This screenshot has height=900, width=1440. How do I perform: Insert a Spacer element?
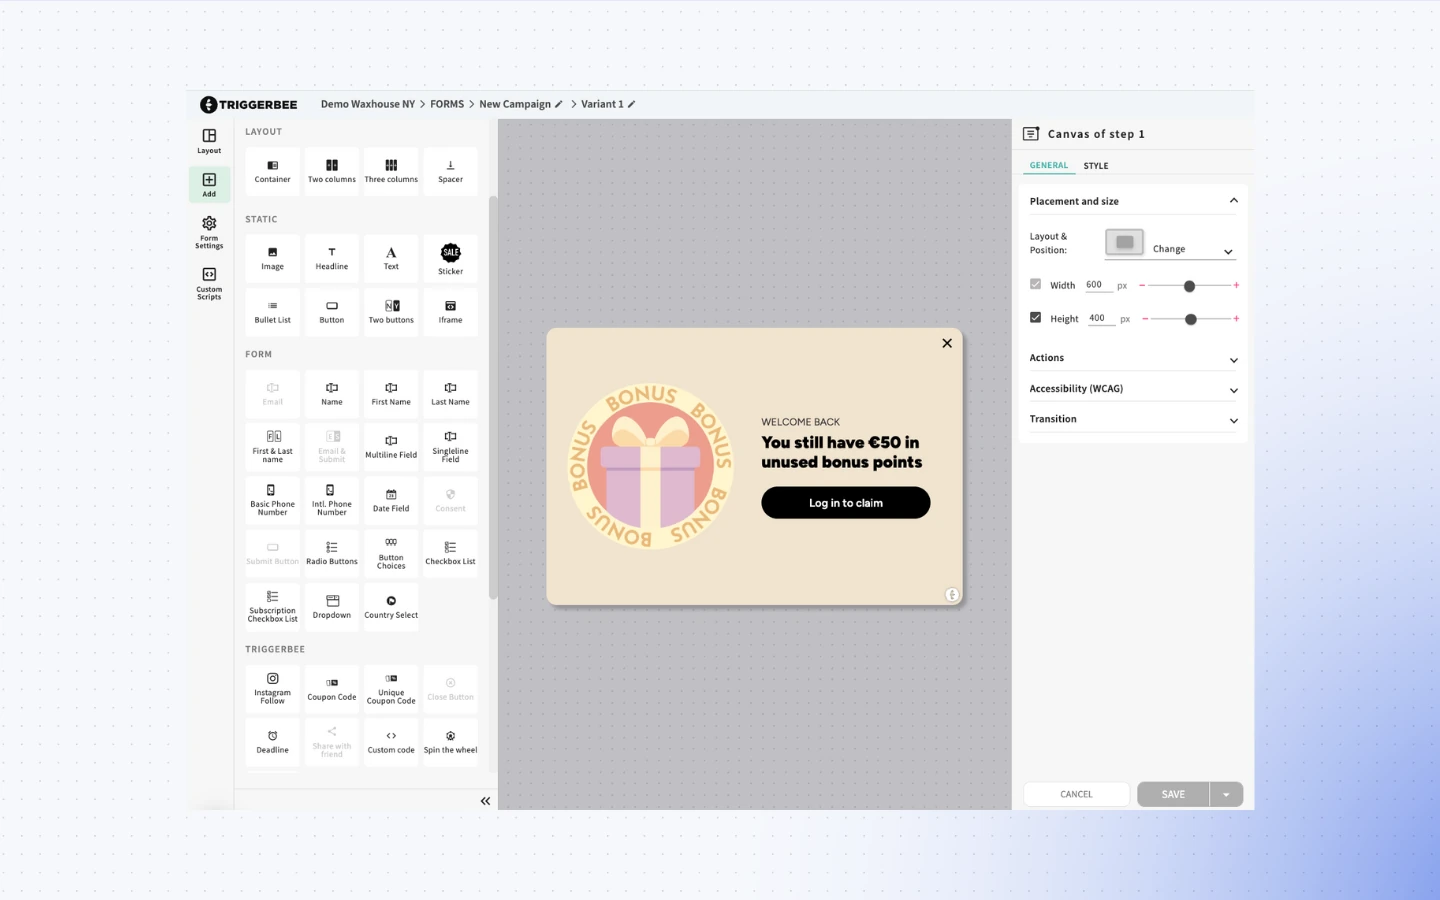pos(450,171)
